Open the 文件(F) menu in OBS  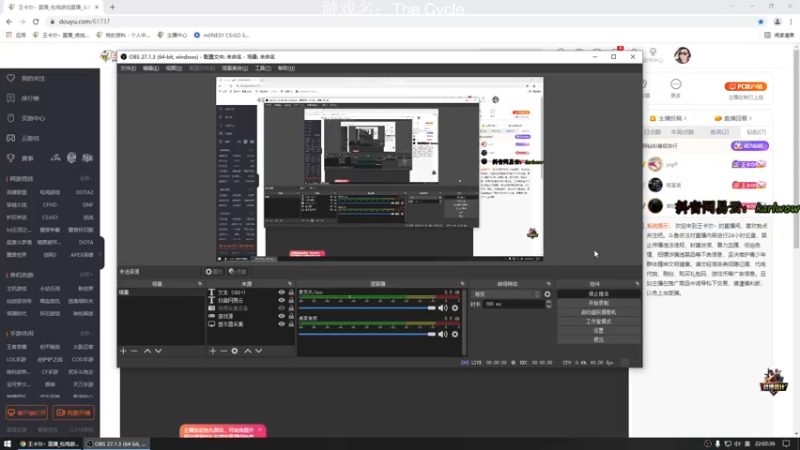coord(128,68)
